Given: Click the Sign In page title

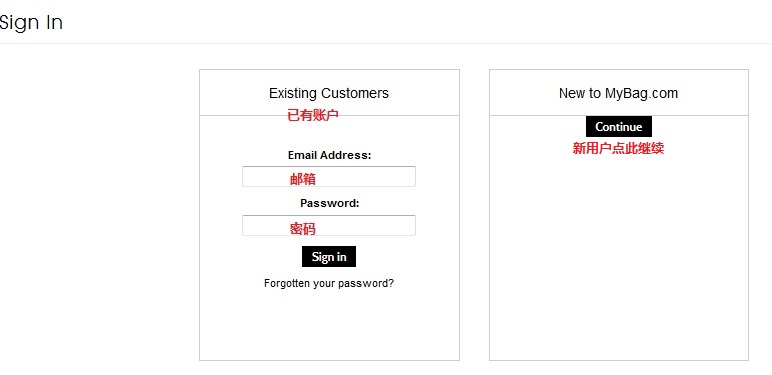Looking at the screenshot, I should (x=31, y=23).
